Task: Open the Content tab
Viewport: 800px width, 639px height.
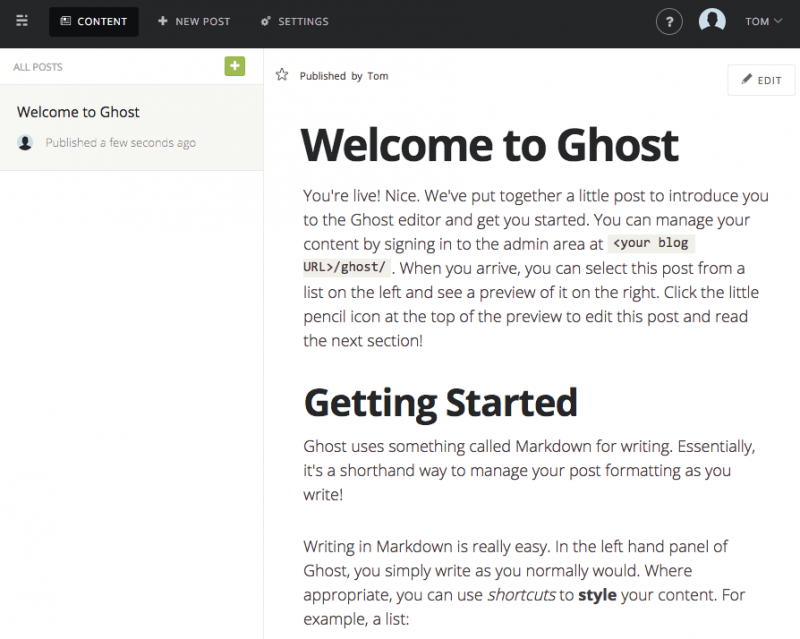Action: point(94,21)
